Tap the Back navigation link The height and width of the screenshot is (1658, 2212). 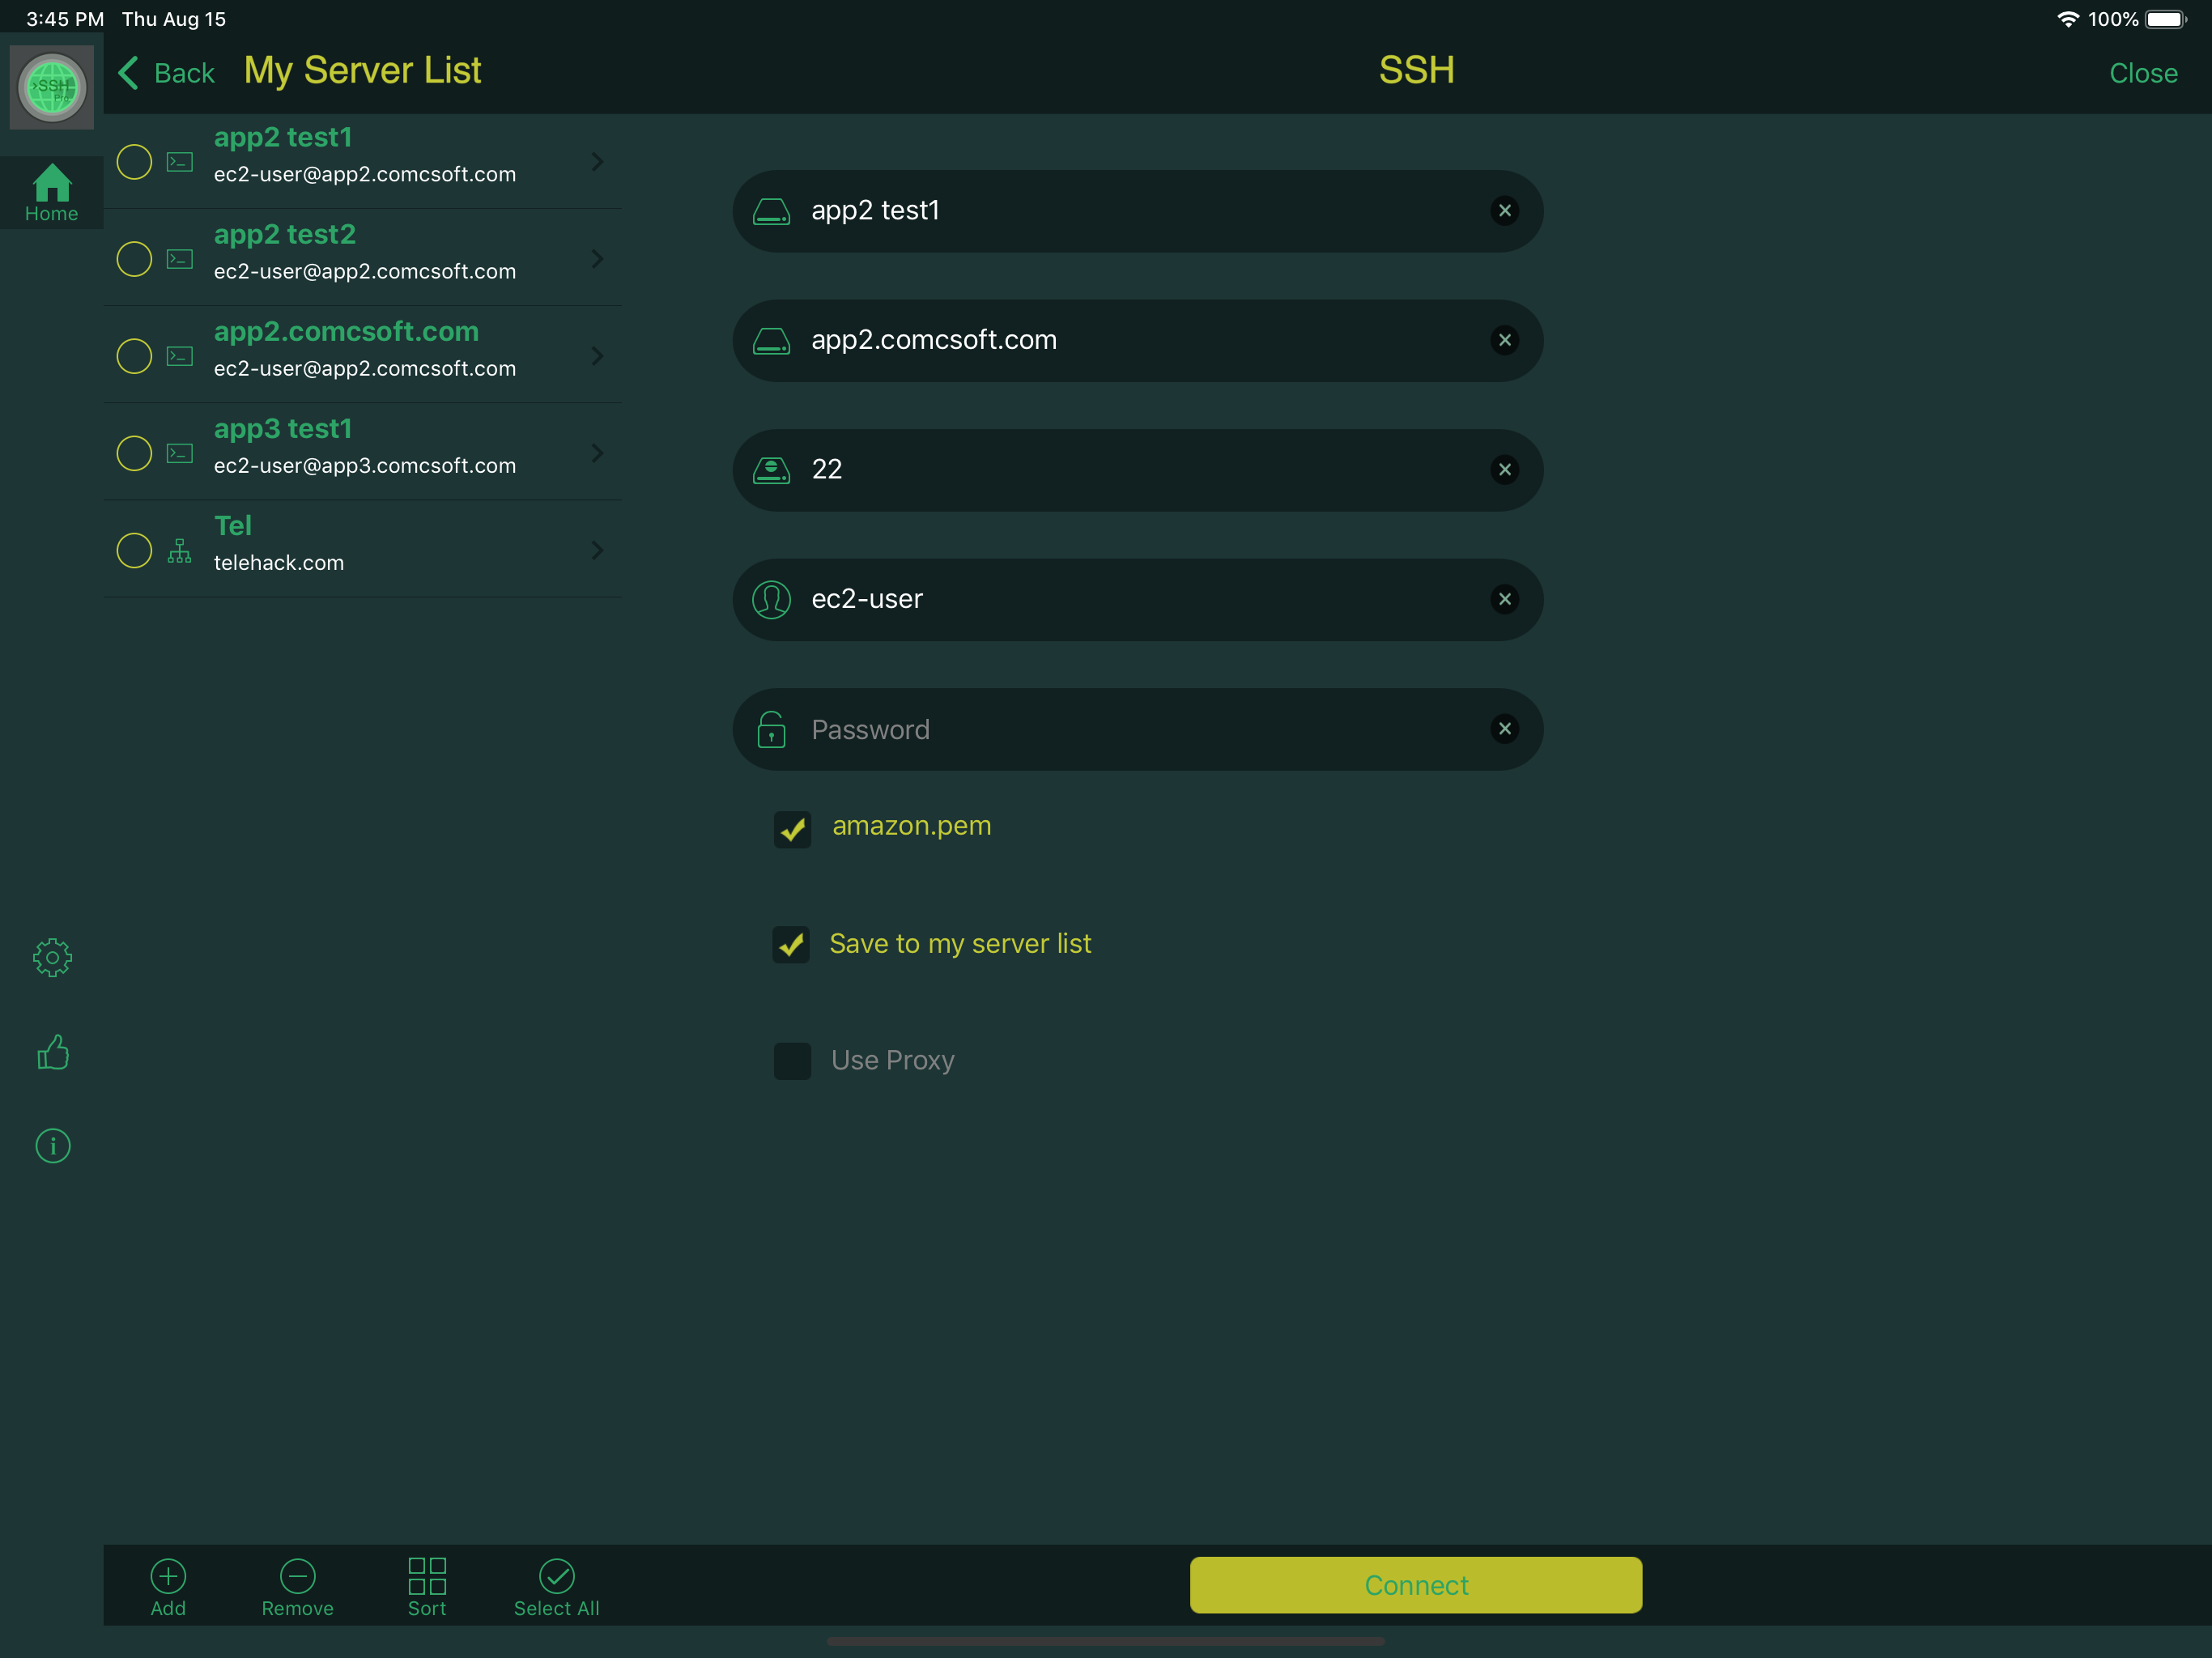tap(167, 72)
